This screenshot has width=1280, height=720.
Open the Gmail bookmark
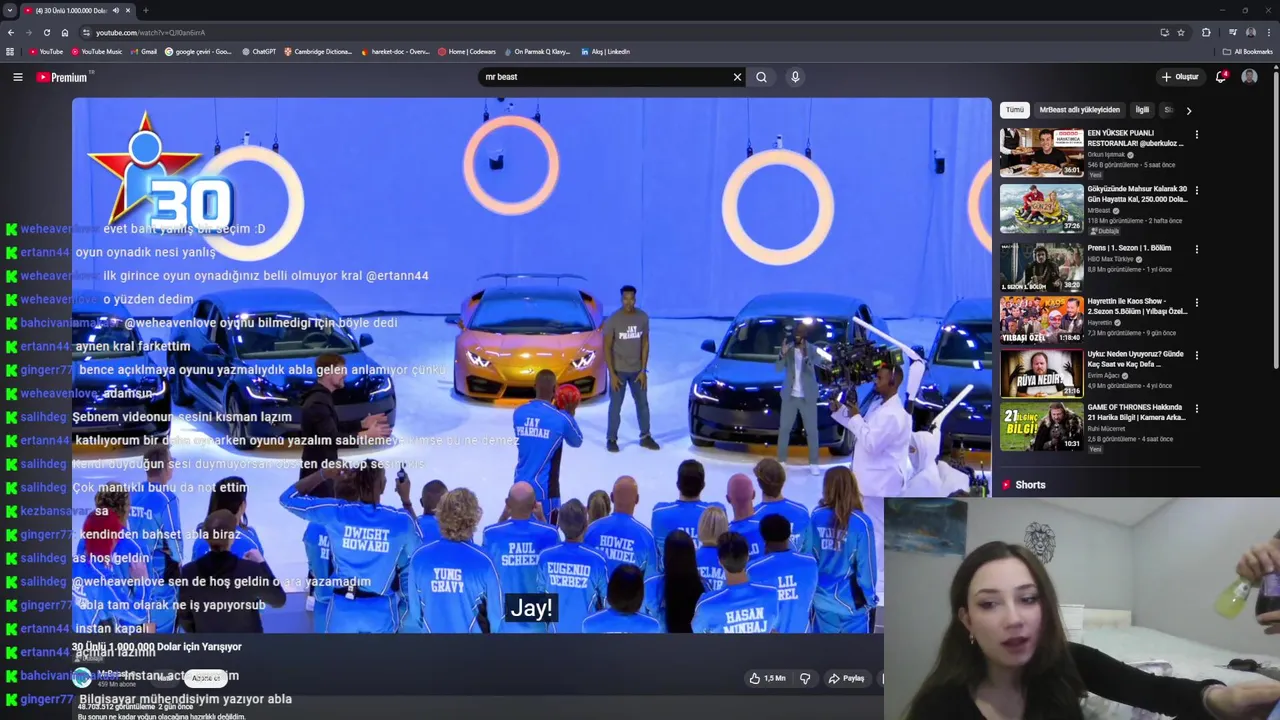tap(144, 52)
